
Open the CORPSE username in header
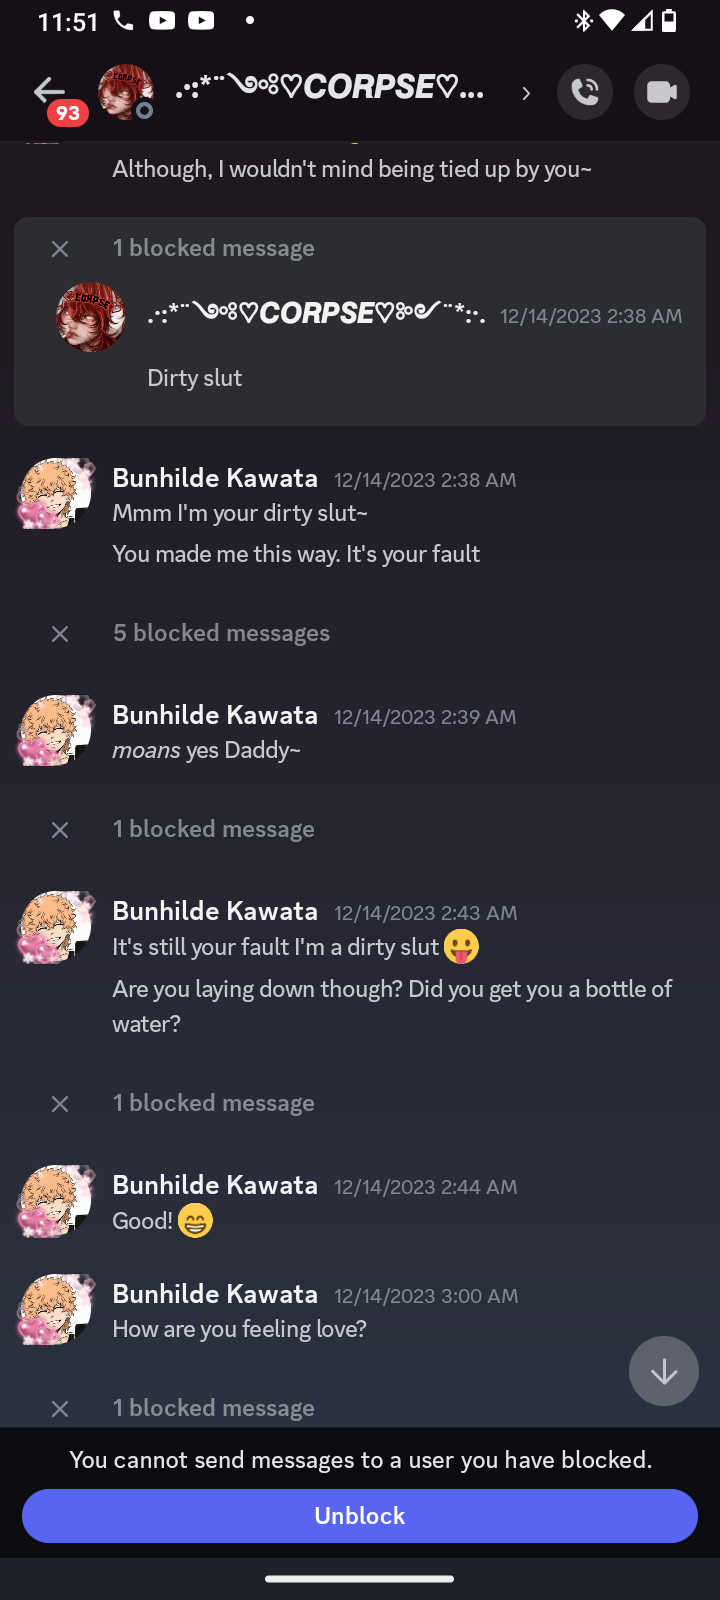pyautogui.click(x=330, y=89)
